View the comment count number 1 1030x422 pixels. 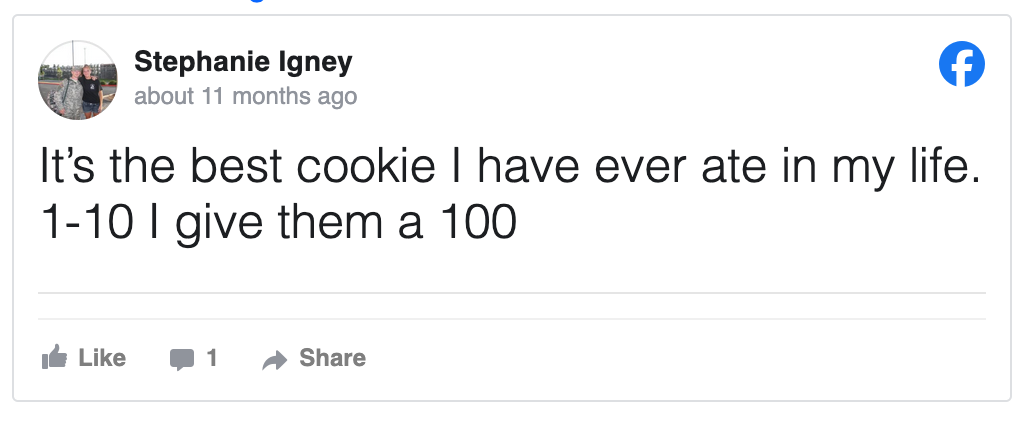pos(211,358)
